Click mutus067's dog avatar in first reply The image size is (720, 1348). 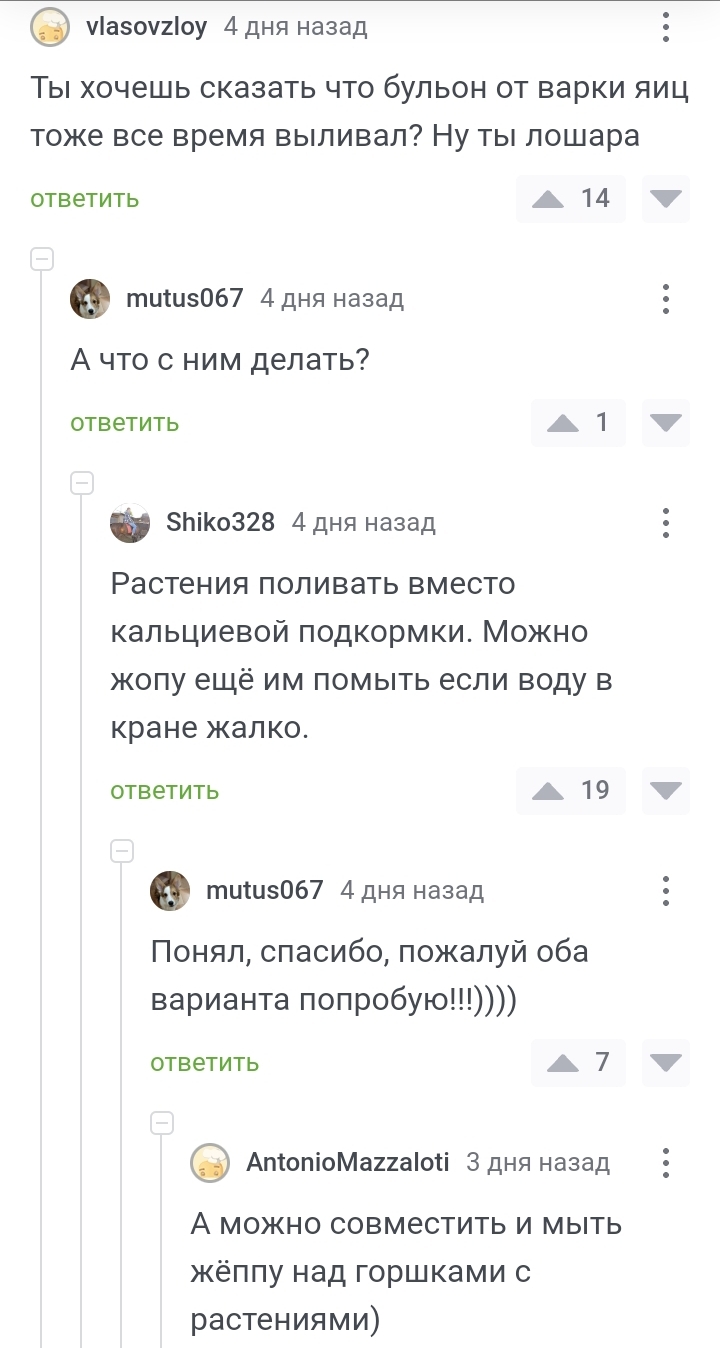[90, 298]
